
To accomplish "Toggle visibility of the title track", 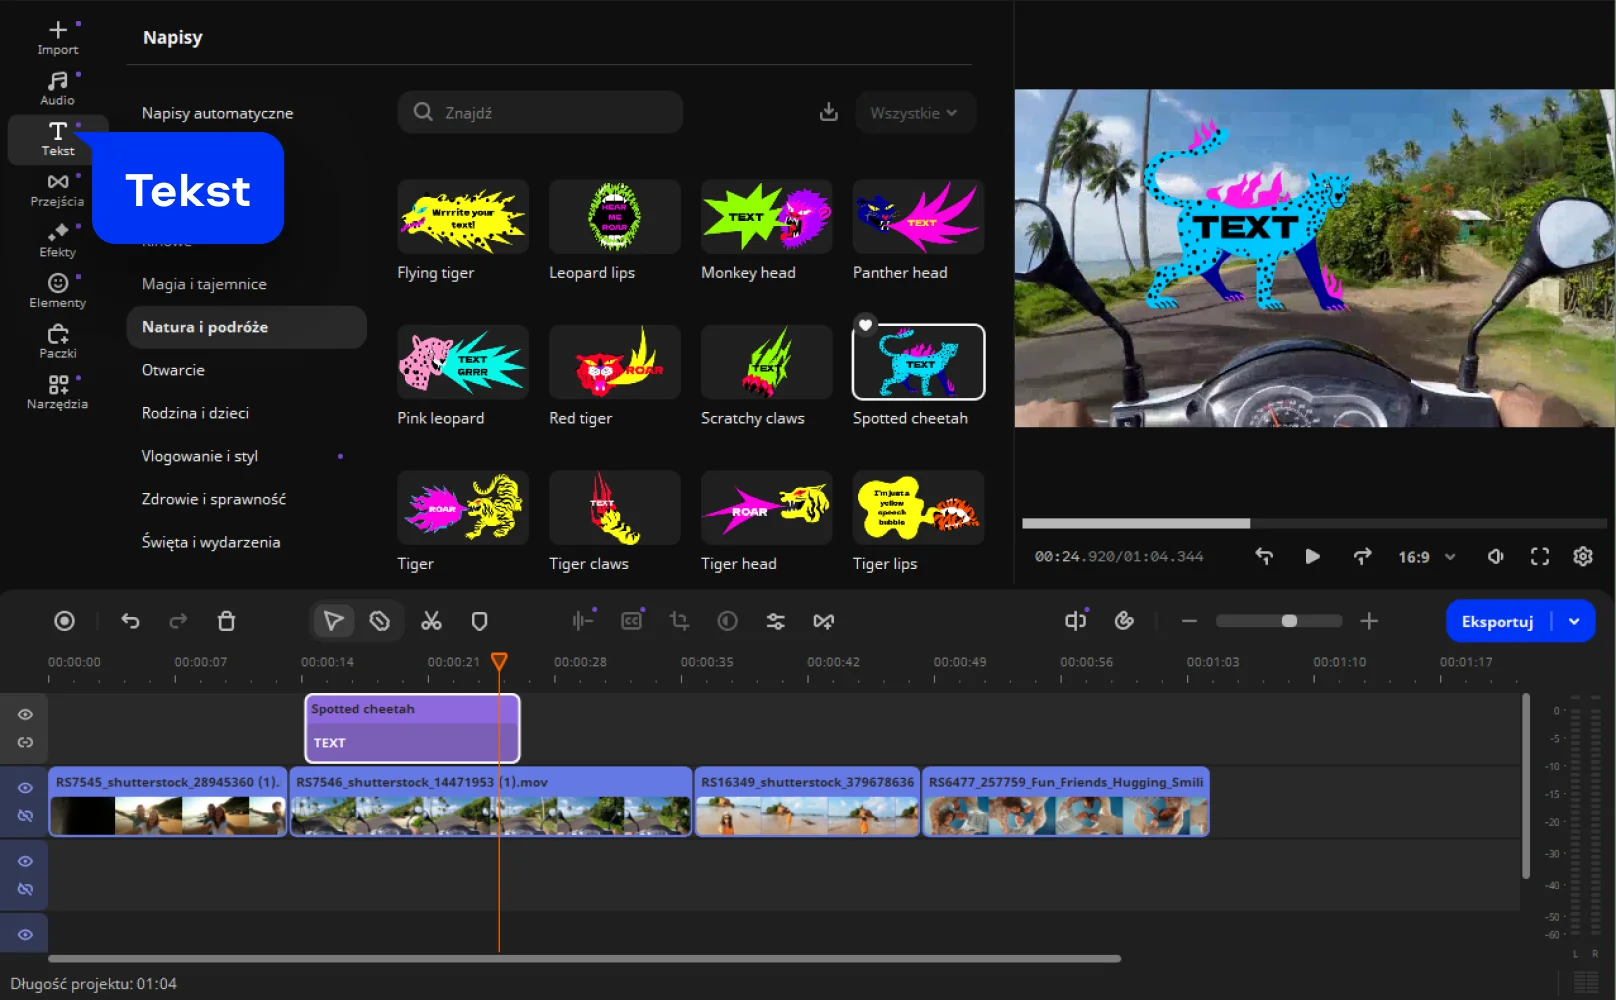I will click(x=25, y=714).
